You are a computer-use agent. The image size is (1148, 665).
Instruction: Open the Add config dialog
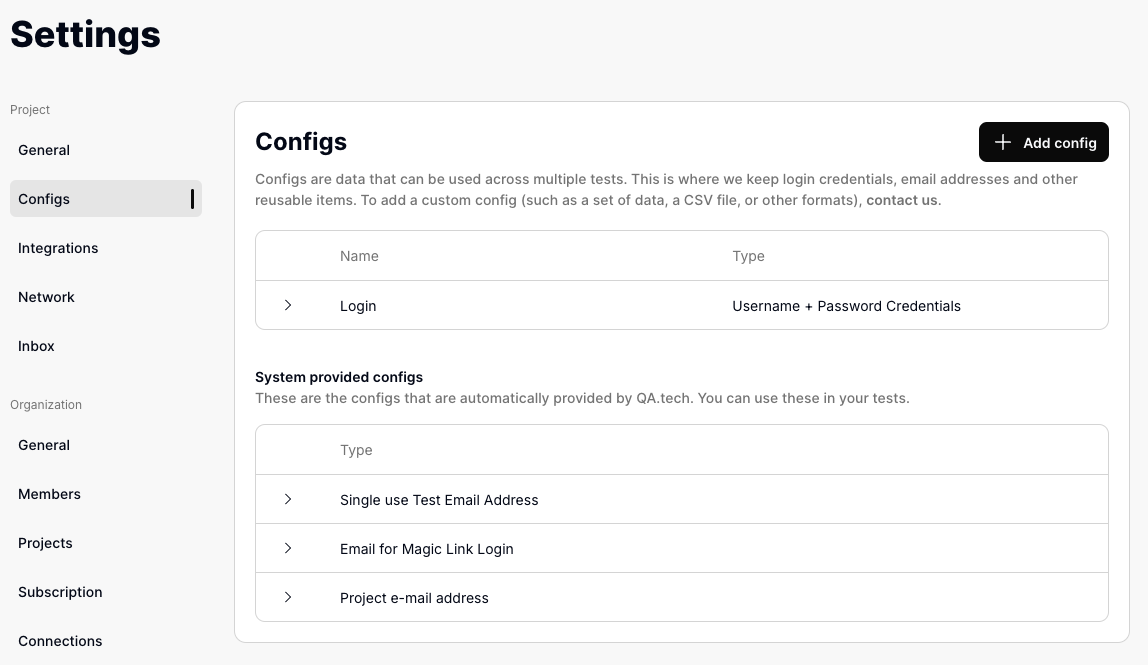(1044, 142)
